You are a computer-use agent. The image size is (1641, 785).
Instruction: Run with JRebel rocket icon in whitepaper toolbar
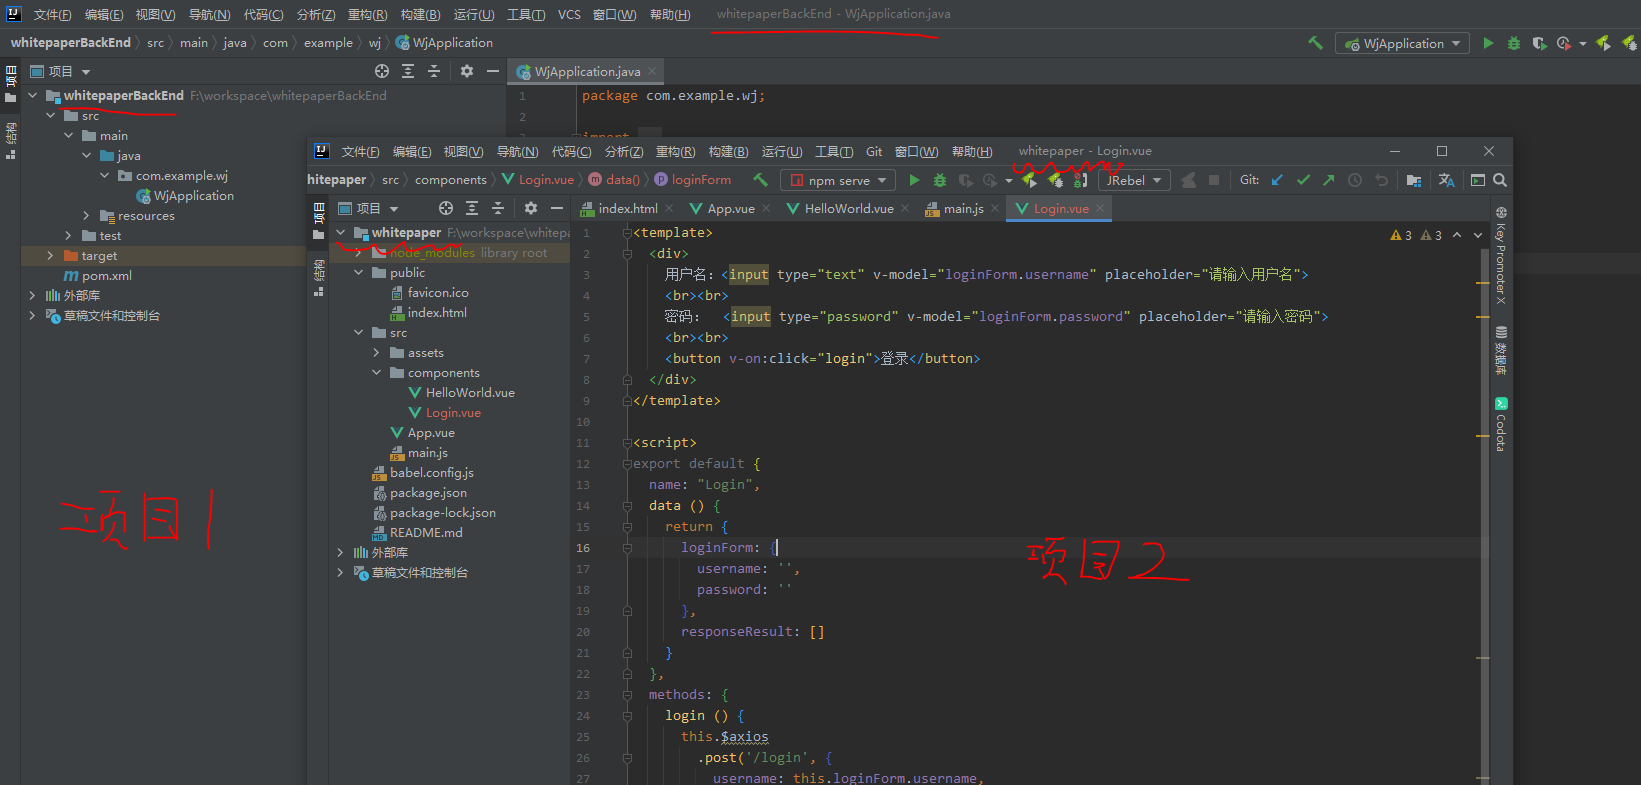point(1029,180)
